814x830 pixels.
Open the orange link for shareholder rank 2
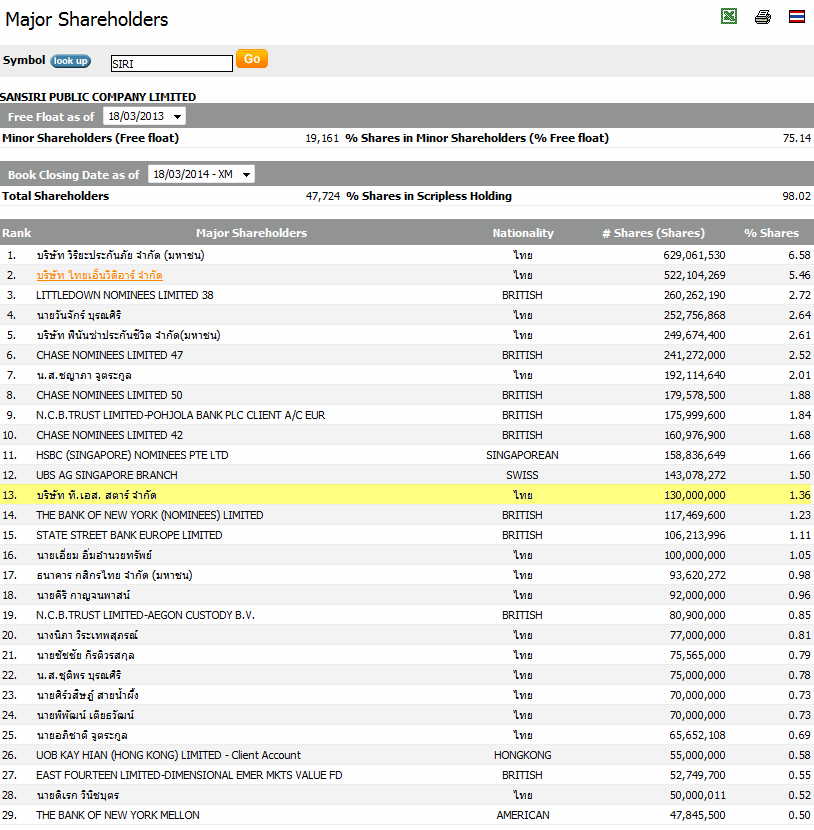100,275
